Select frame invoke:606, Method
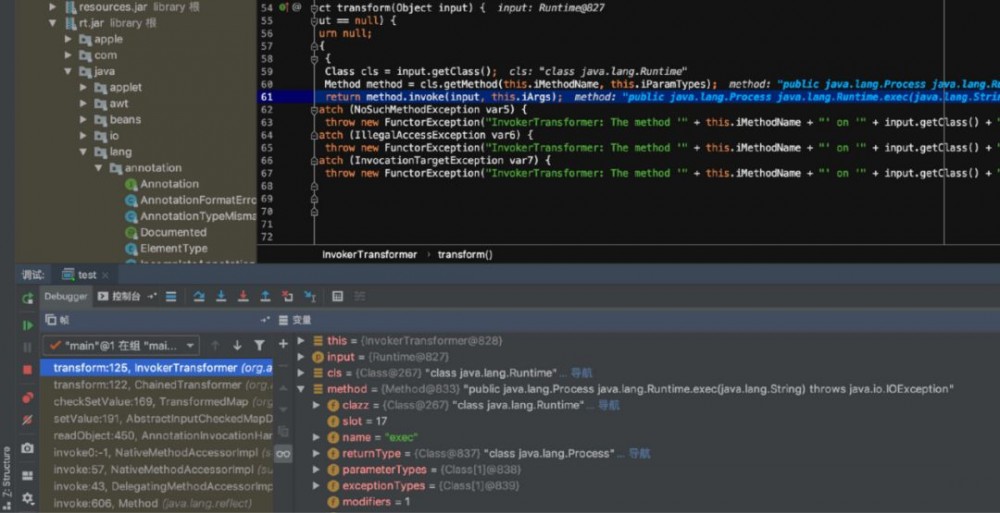This screenshot has height=513, width=1000. pos(156,503)
